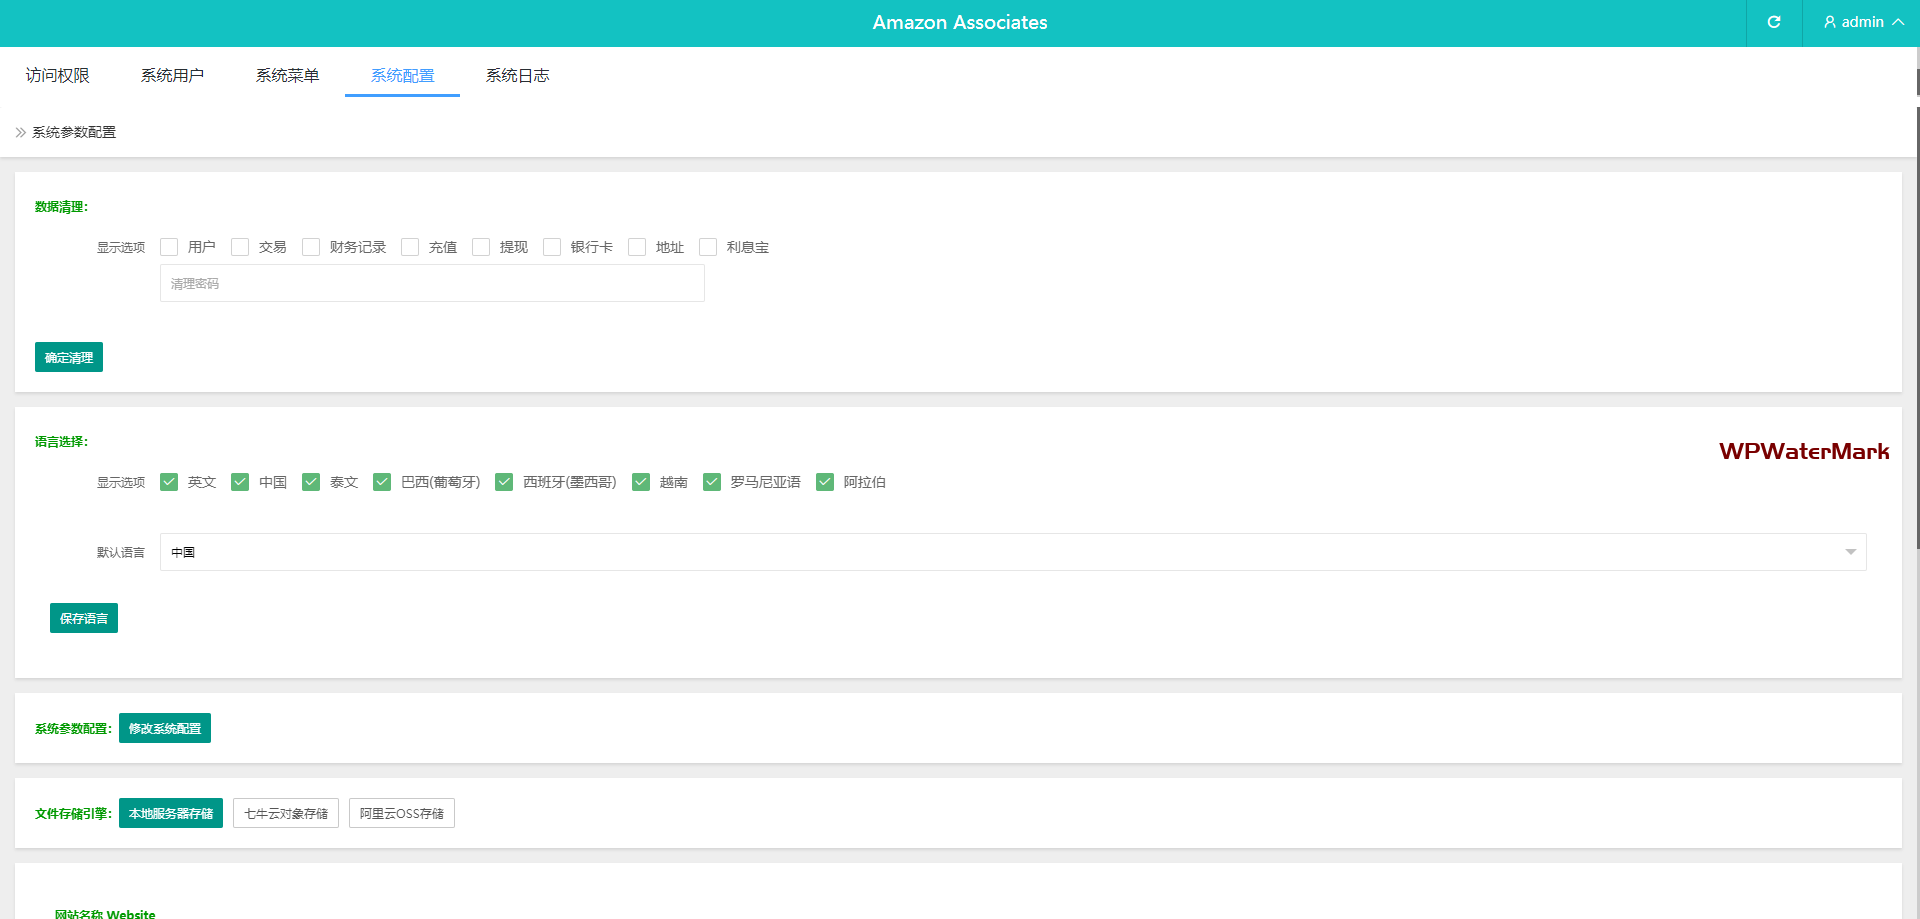Select 七牛云对象存储 storage engine

286,813
